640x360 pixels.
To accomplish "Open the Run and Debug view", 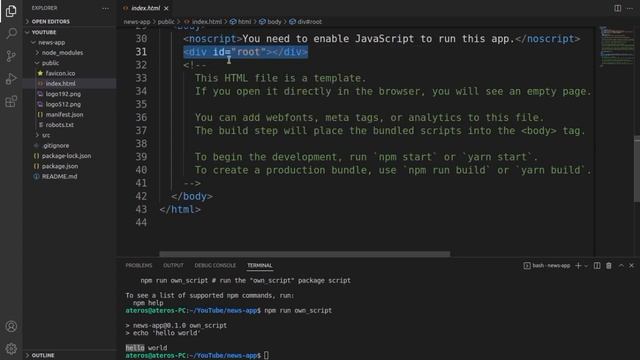I will pos(11,79).
